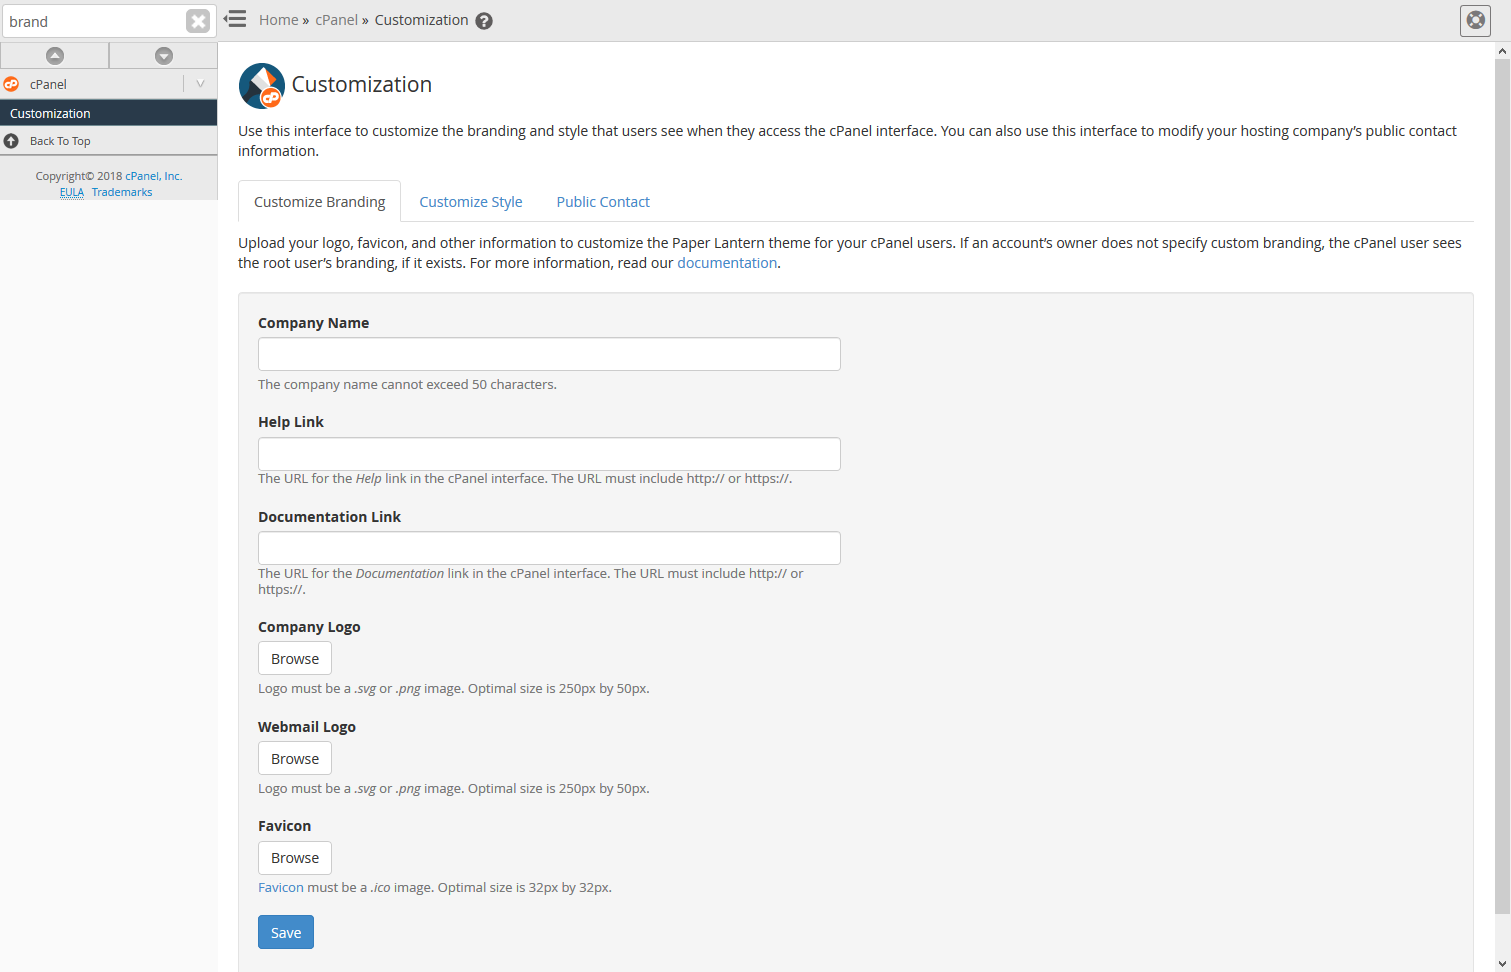Open the documentation link
1511x972 pixels.
point(727,263)
